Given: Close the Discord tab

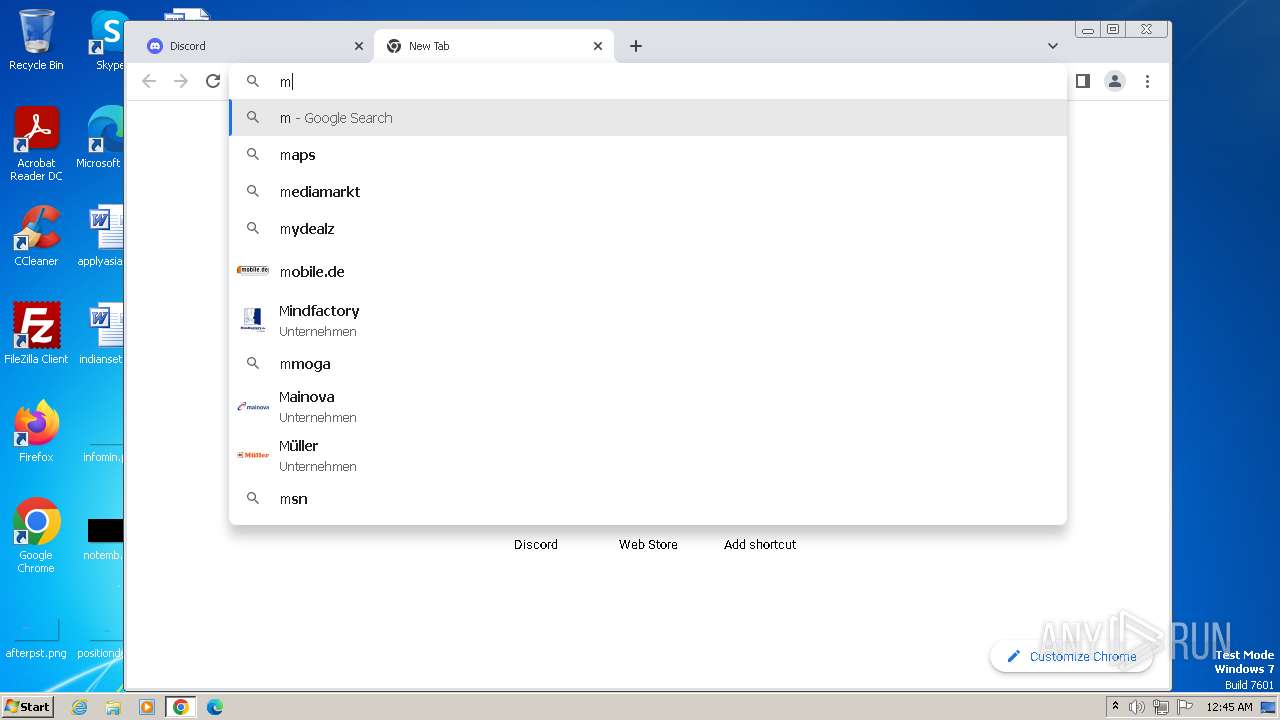Looking at the screenshot, I should click(x=359, y=46).
